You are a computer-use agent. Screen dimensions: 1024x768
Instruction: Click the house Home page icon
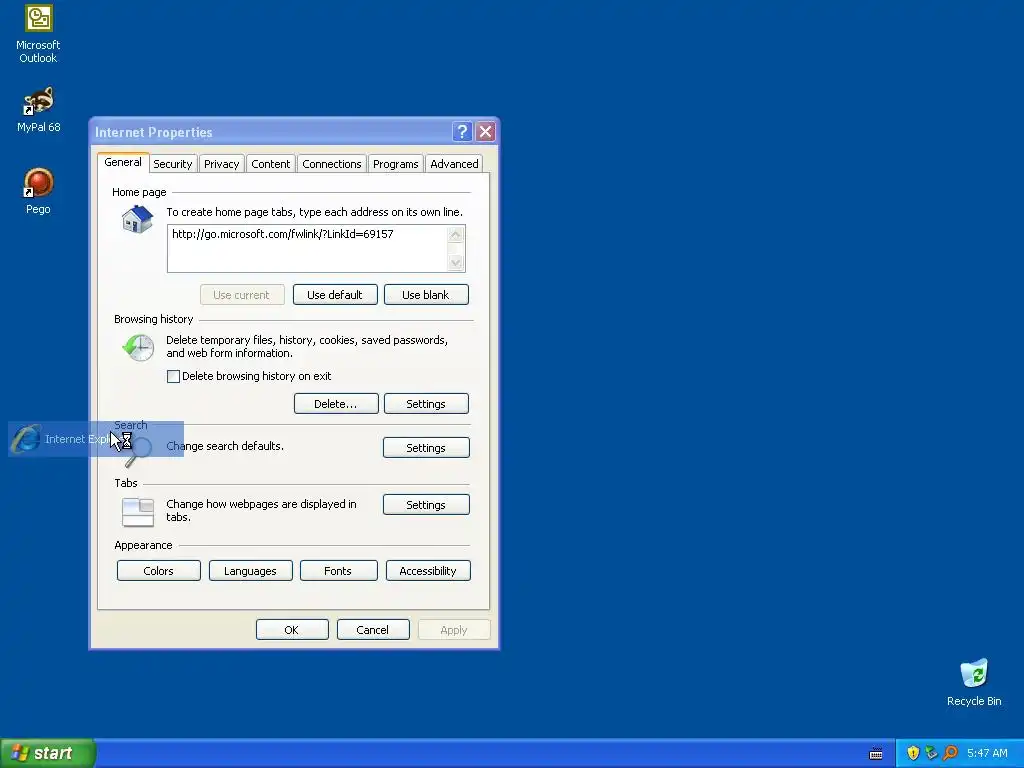[x=137, y=219]
